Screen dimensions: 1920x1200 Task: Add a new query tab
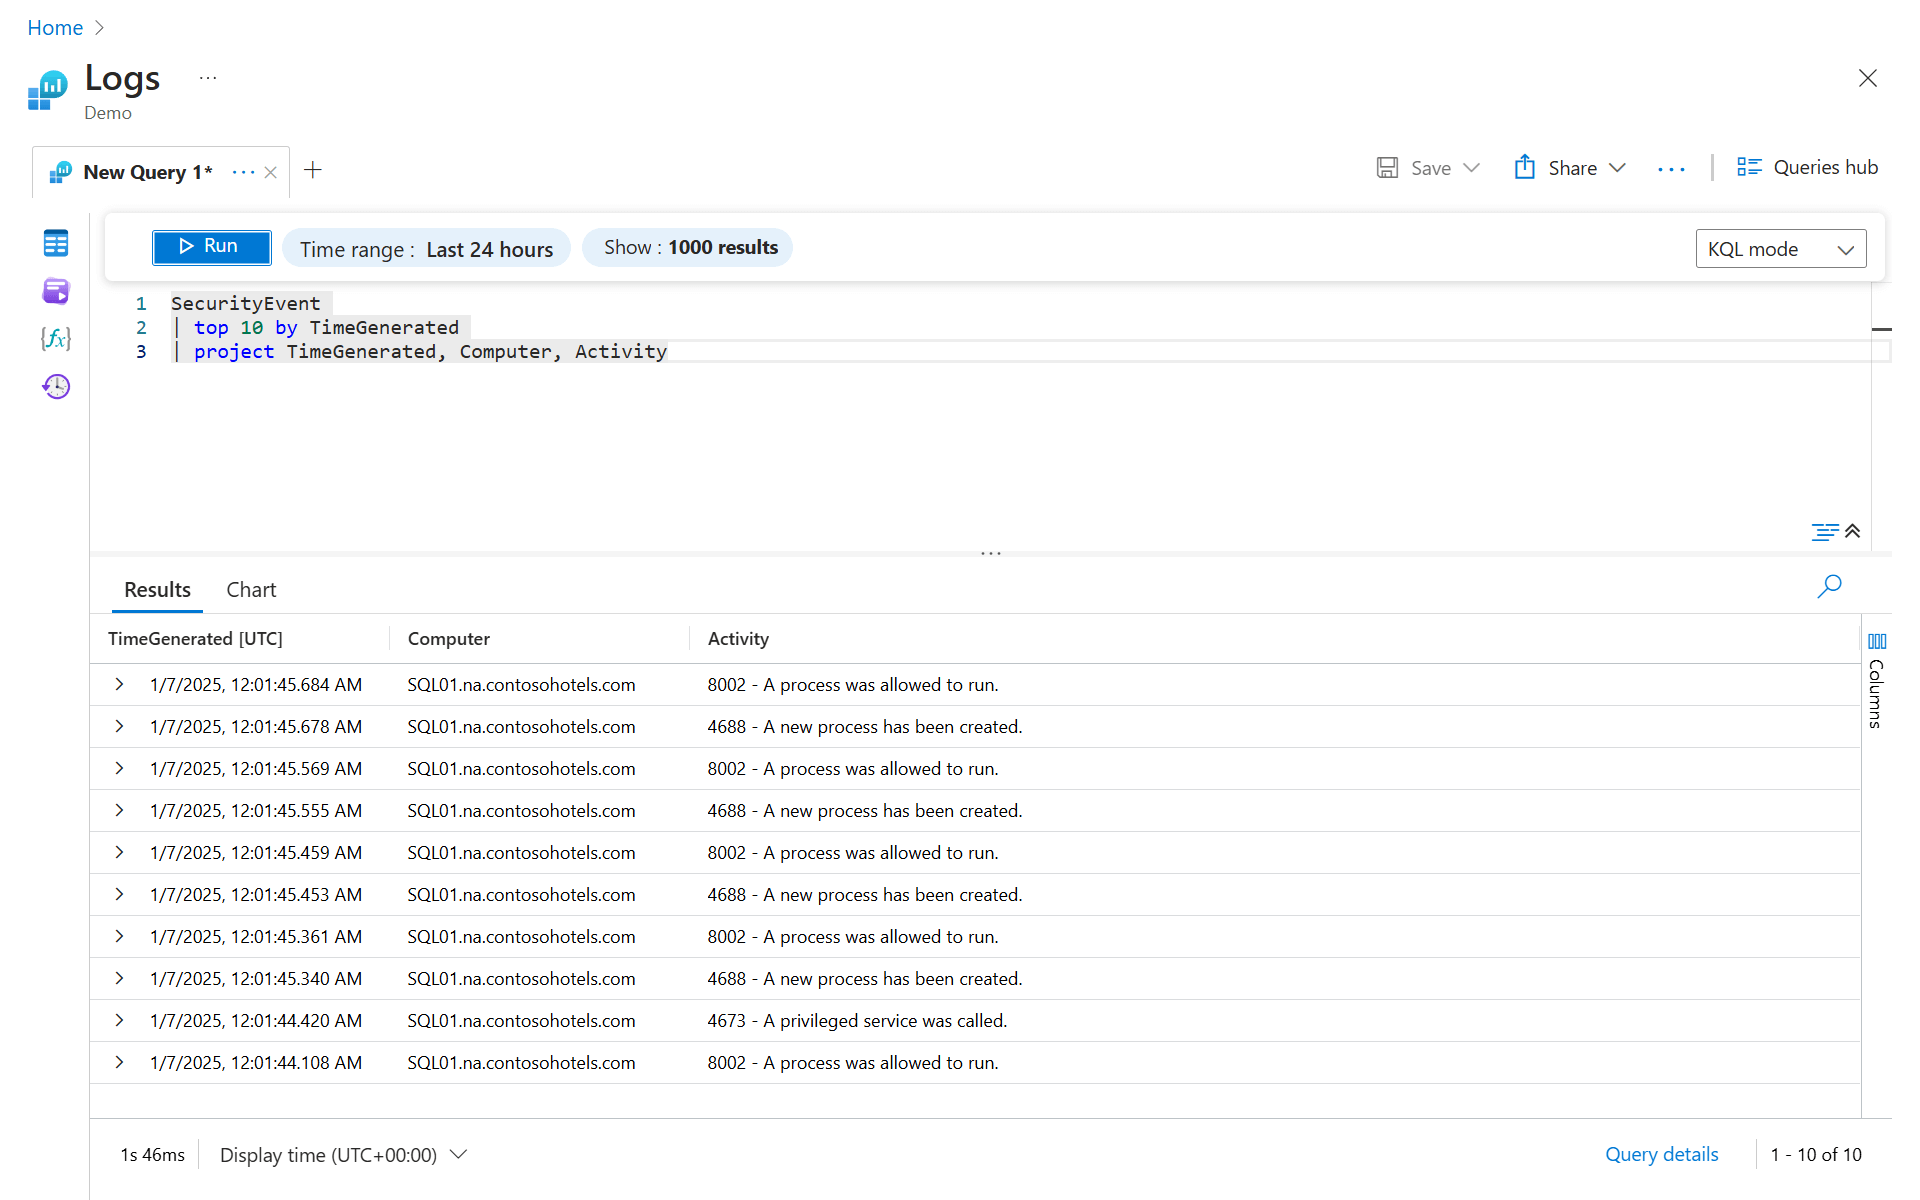click(313, 170)
